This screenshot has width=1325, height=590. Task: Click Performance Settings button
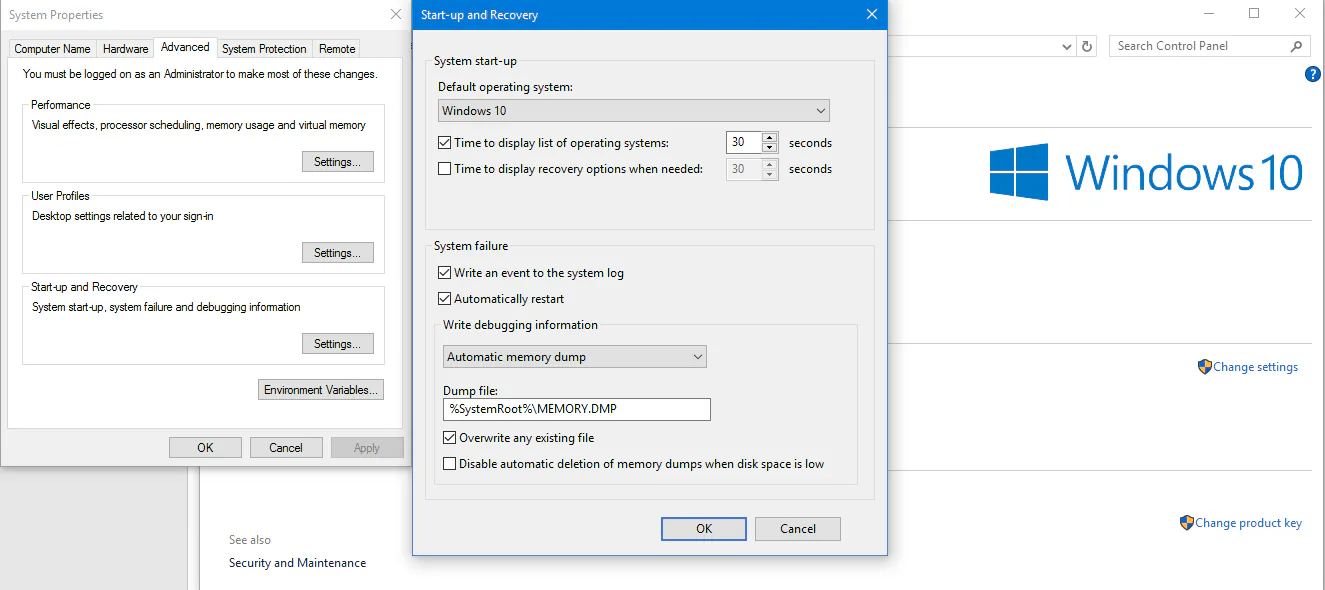[338, 162]
